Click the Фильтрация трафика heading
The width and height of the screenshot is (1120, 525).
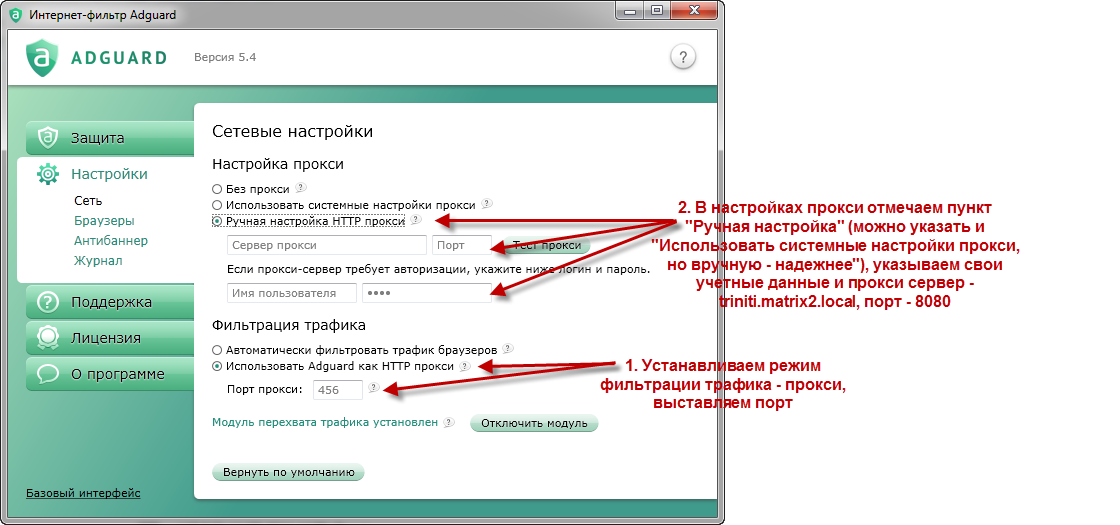[289, 325]
